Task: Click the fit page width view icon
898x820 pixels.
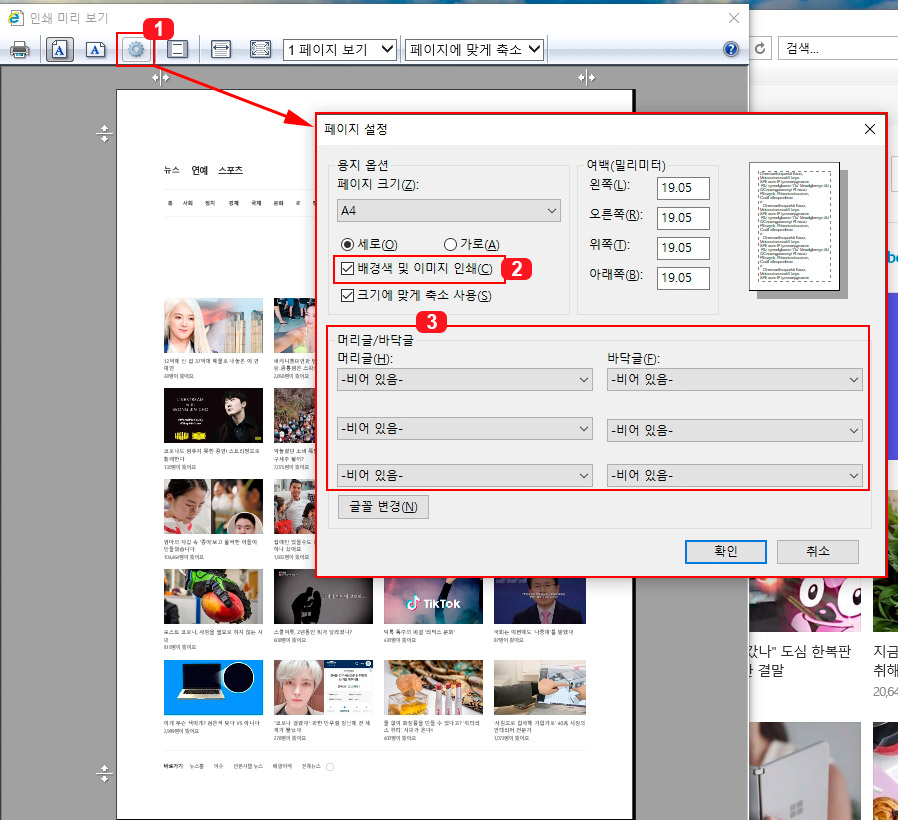Action: pos(220,50)
